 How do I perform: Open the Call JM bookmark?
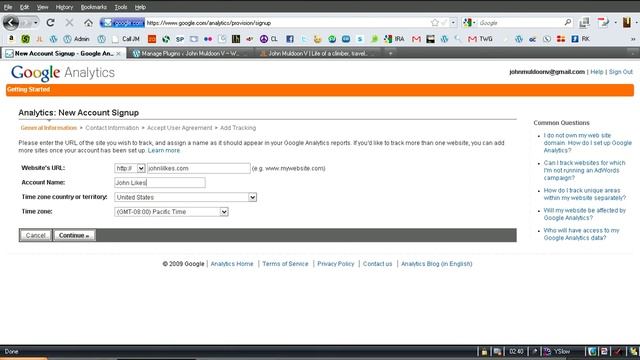point(126,39)
